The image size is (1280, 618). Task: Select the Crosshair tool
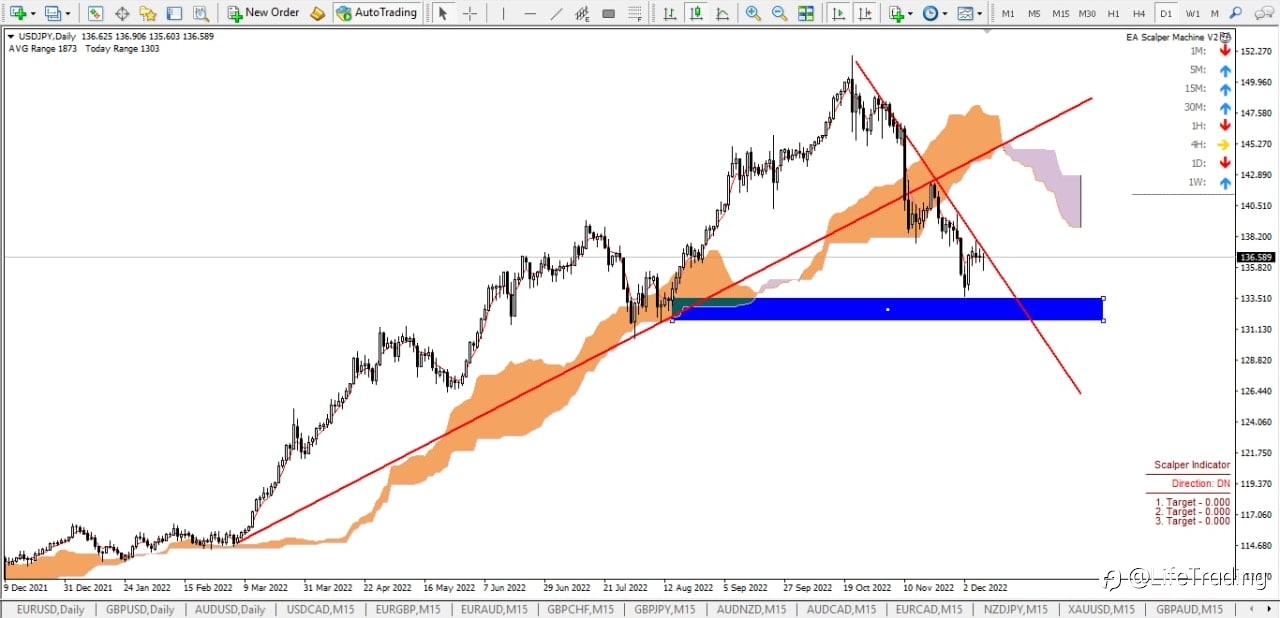469,13
